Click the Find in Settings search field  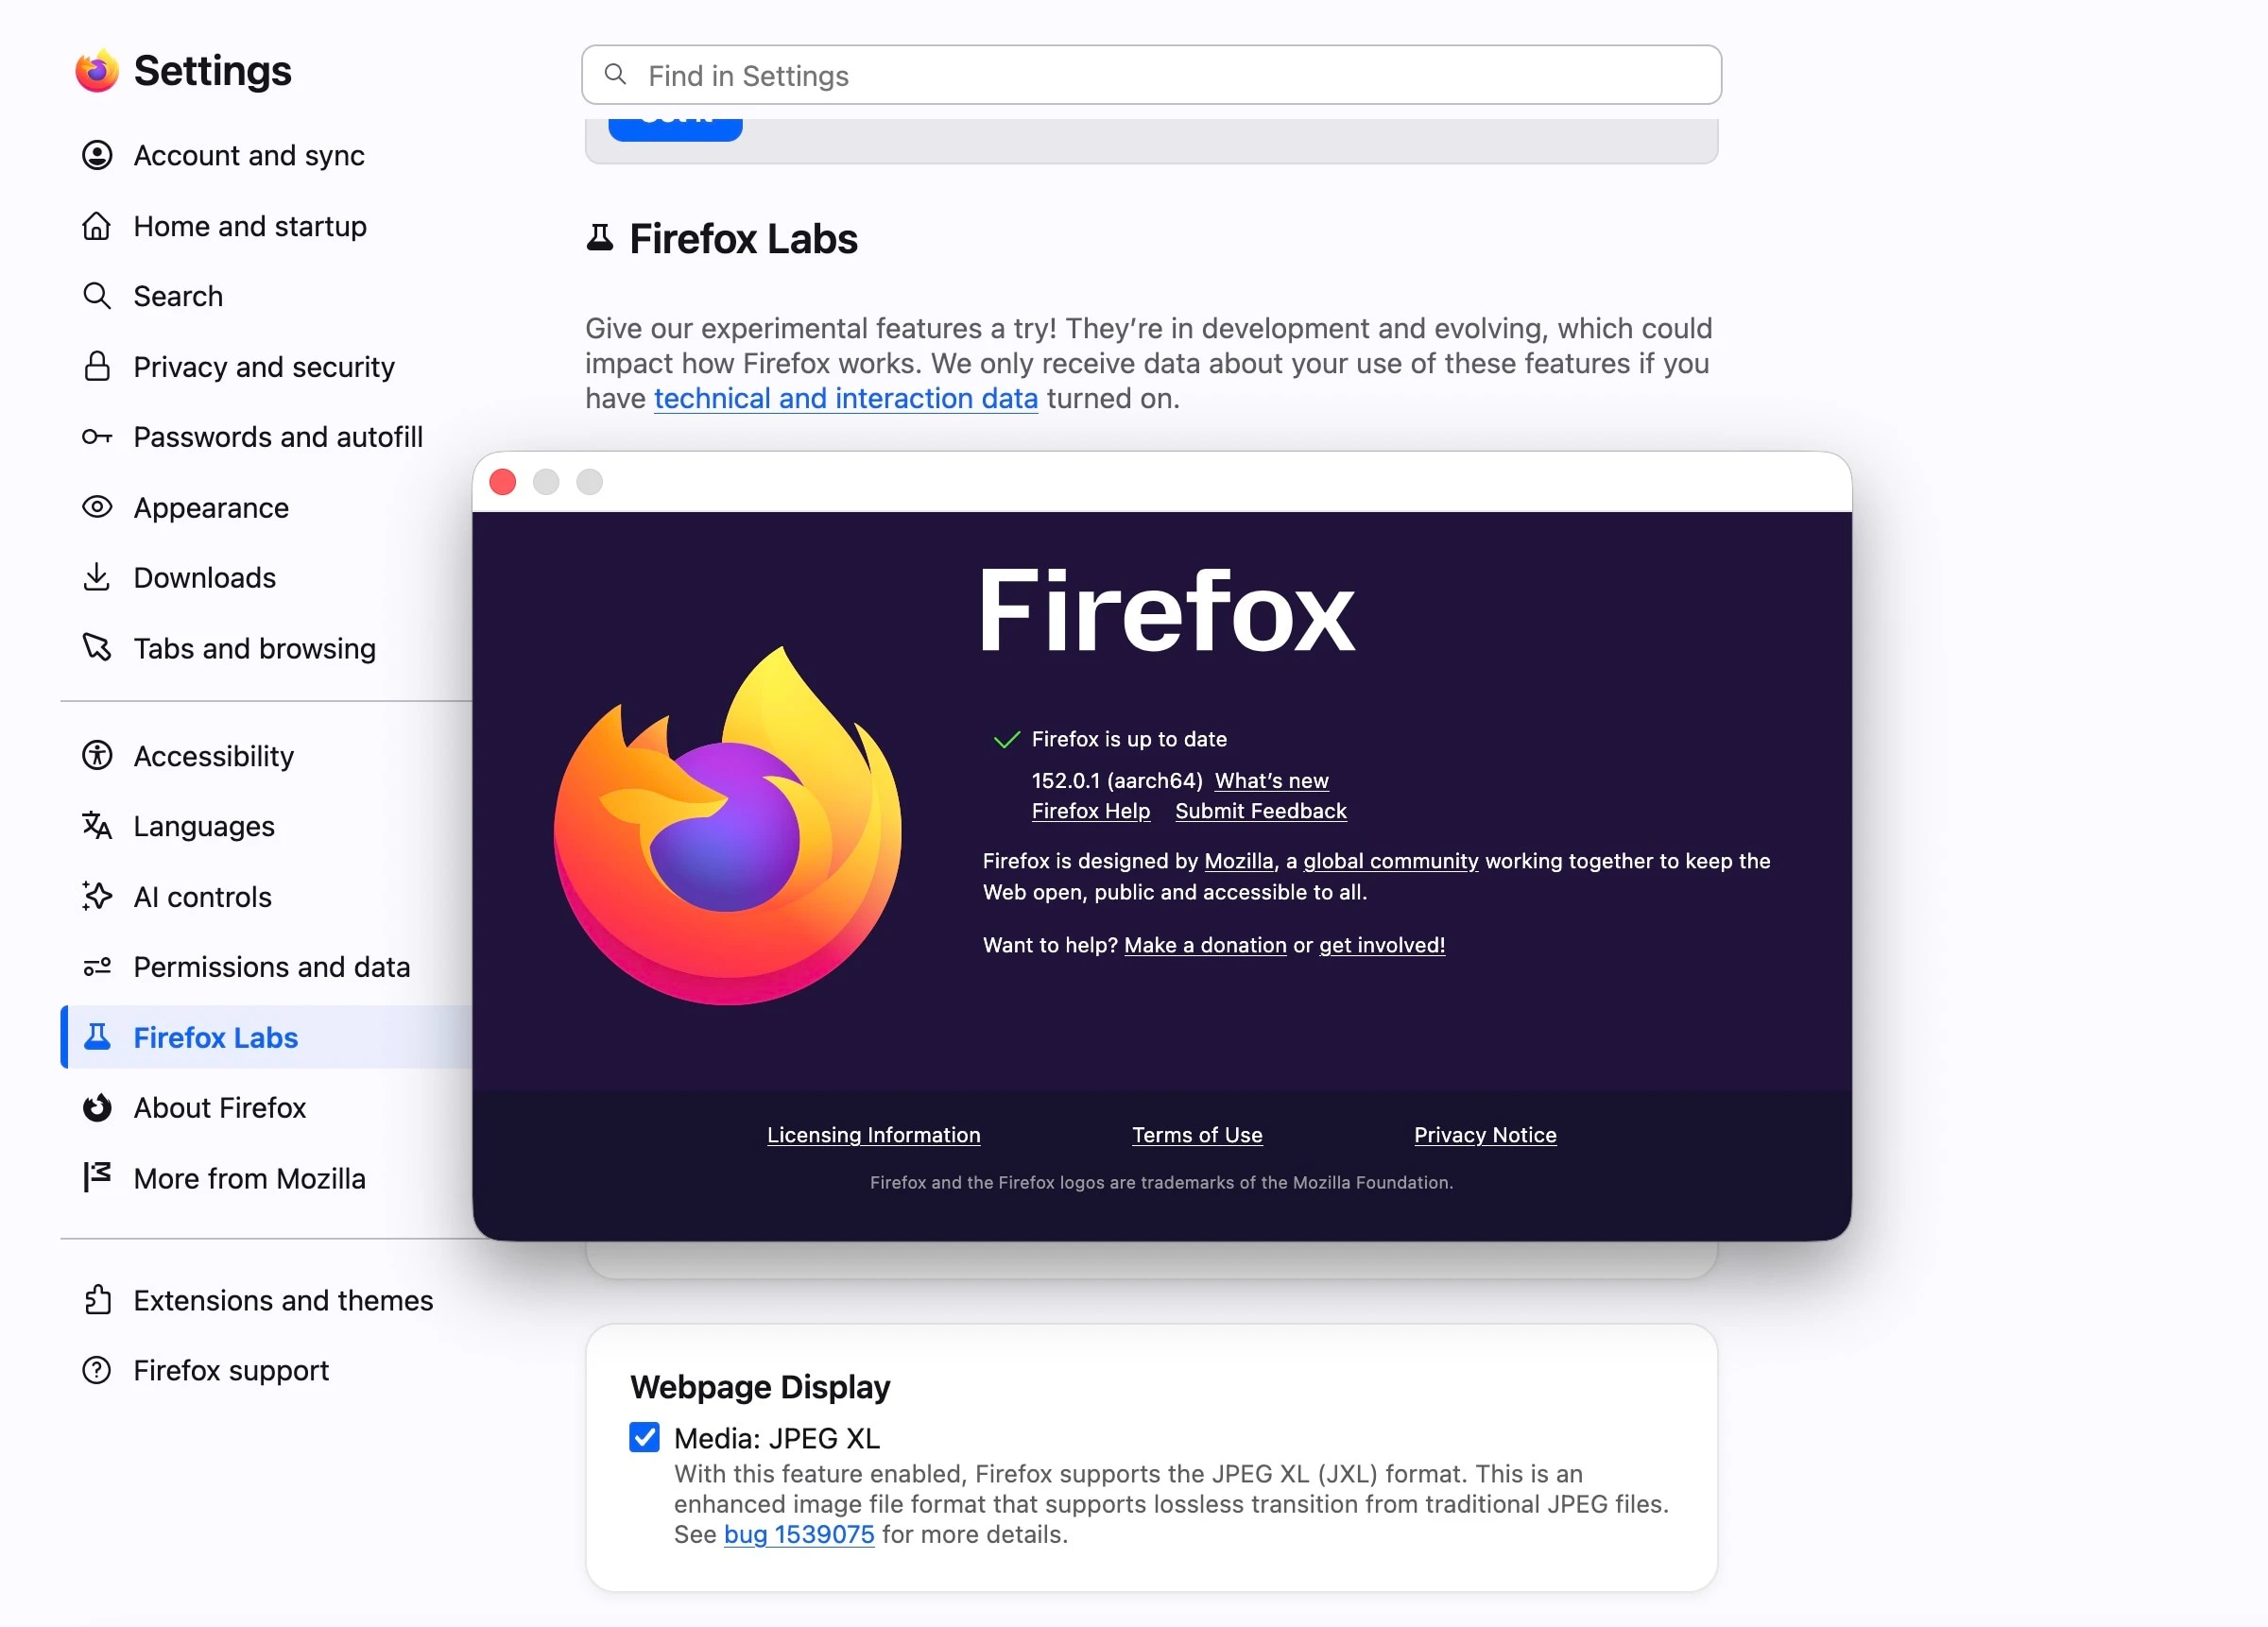pyautogui.click(x=1151, y=75)
